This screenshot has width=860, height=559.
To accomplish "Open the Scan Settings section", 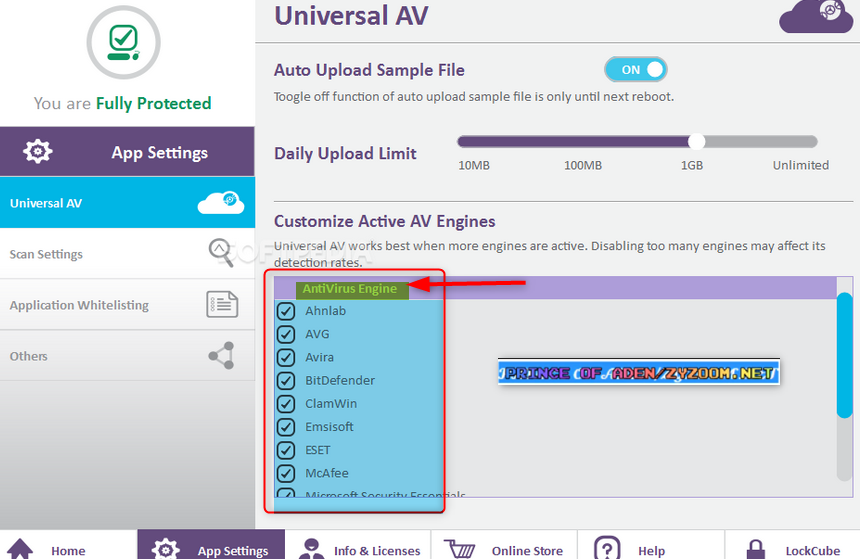I will click(x=127, y=253).
